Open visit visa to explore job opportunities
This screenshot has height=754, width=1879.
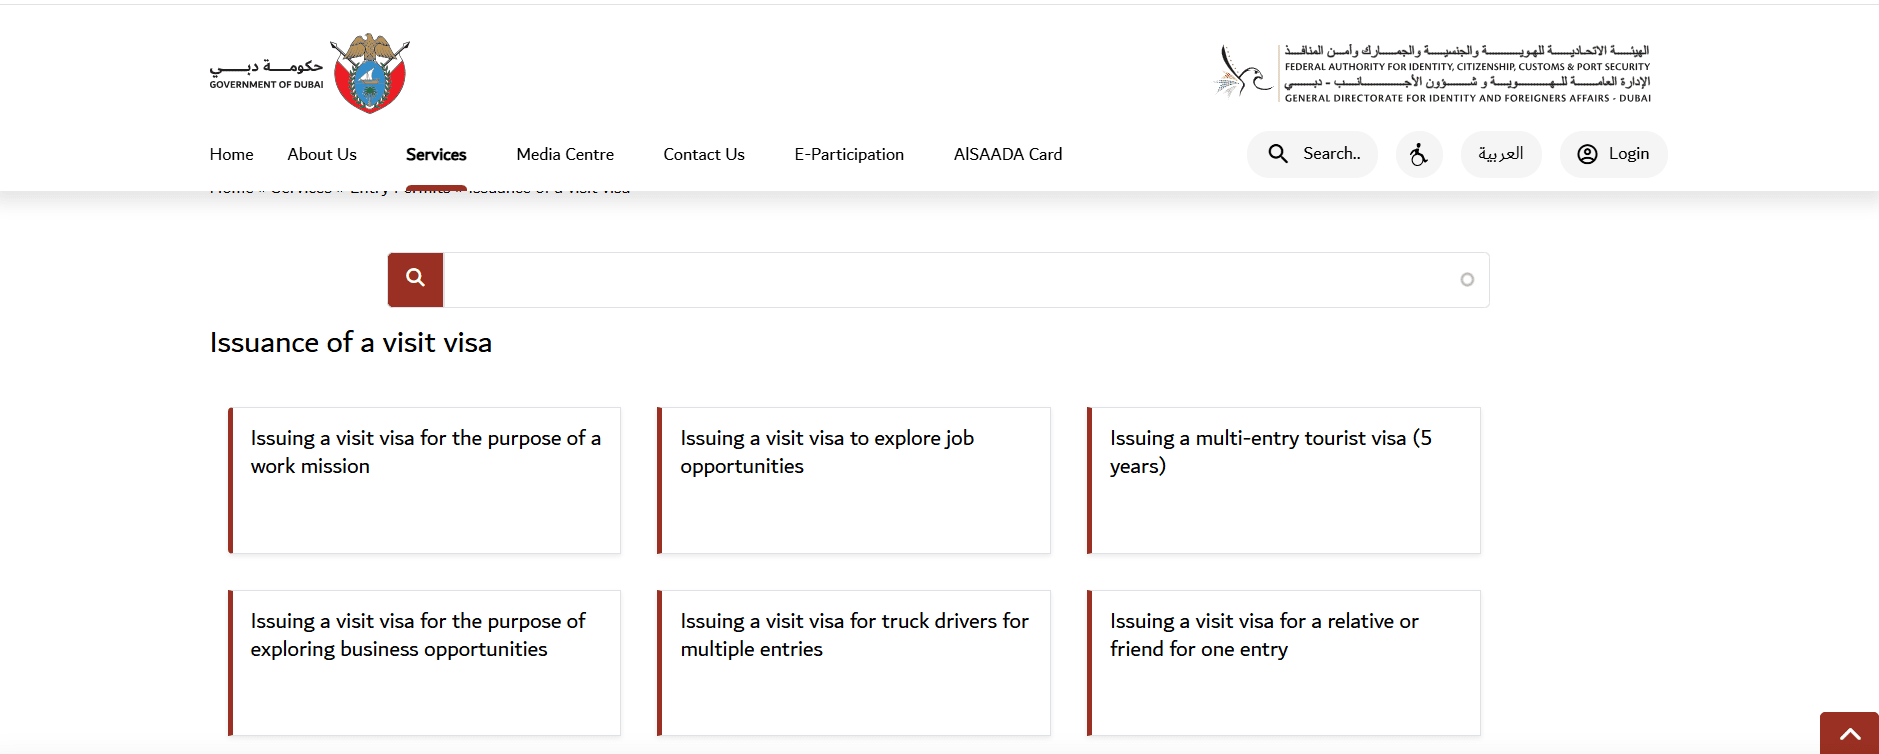(x=854, y=480)
